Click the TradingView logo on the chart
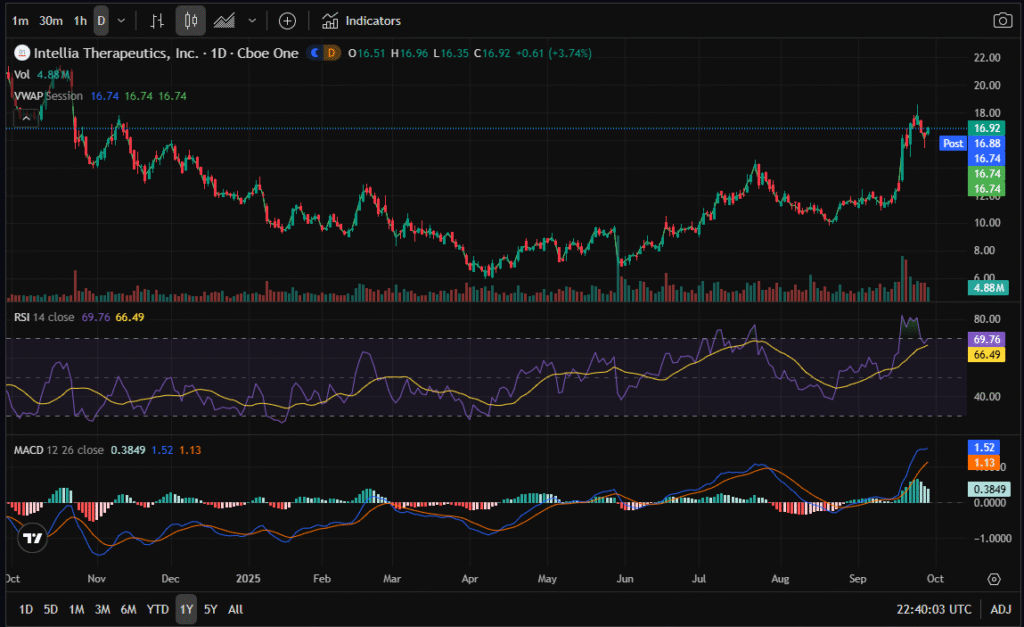 point(33,538)
